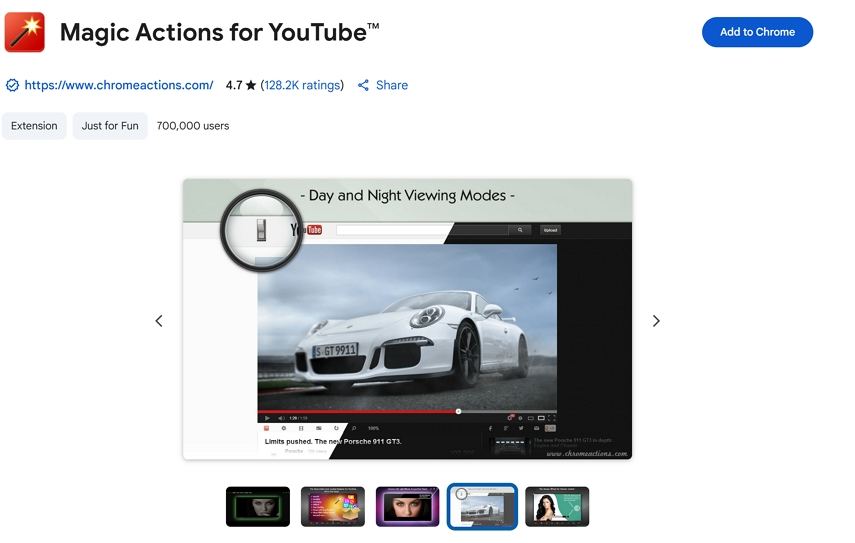Image resolution: width=855 pixels, height=543 pixels.
Task: Open fifth thumbnail with woman on teal
Action: point(557,506)
